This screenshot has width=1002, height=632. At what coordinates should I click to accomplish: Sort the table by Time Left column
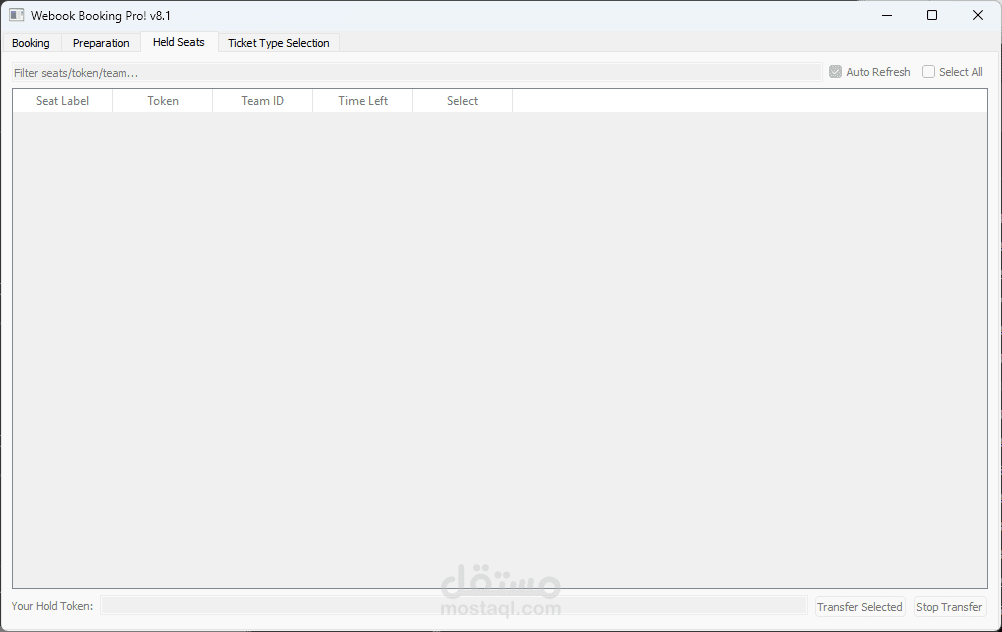tap(362, 100)
